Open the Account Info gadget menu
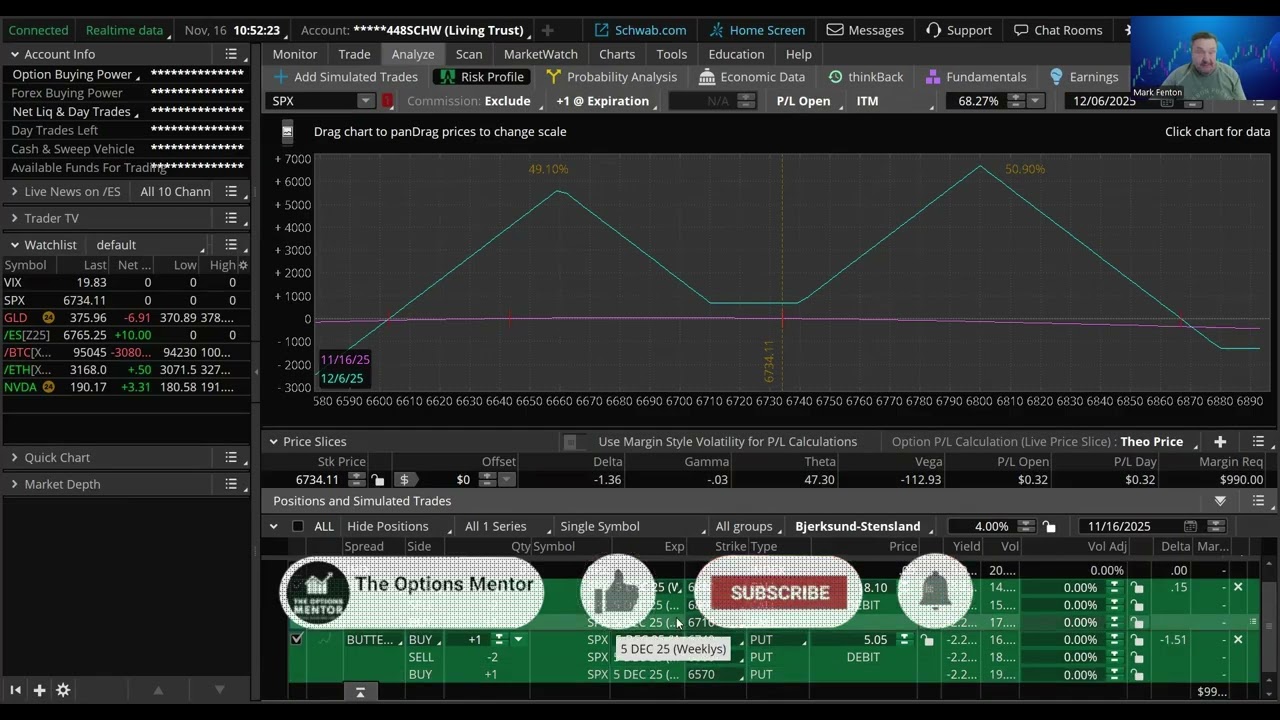Viewport: 1280px width, 720px height. click(231, 54)
